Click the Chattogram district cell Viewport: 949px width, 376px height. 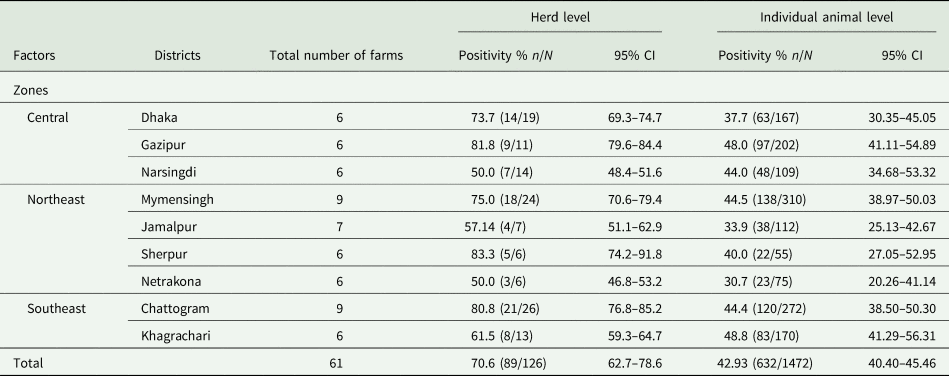click(x=175, y=309)
